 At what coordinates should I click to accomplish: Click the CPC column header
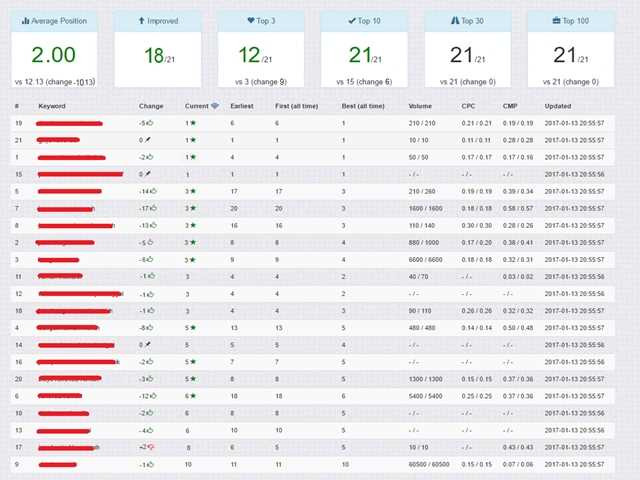tap(470, 105)
